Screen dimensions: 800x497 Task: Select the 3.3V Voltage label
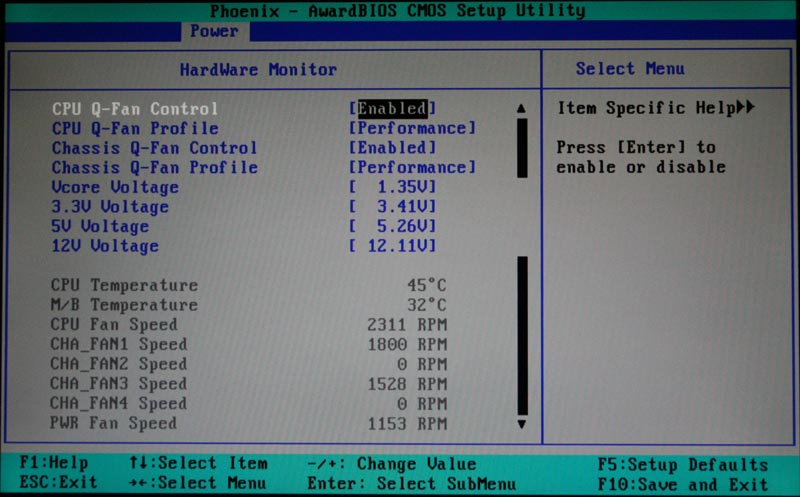(x=110, y=207)
